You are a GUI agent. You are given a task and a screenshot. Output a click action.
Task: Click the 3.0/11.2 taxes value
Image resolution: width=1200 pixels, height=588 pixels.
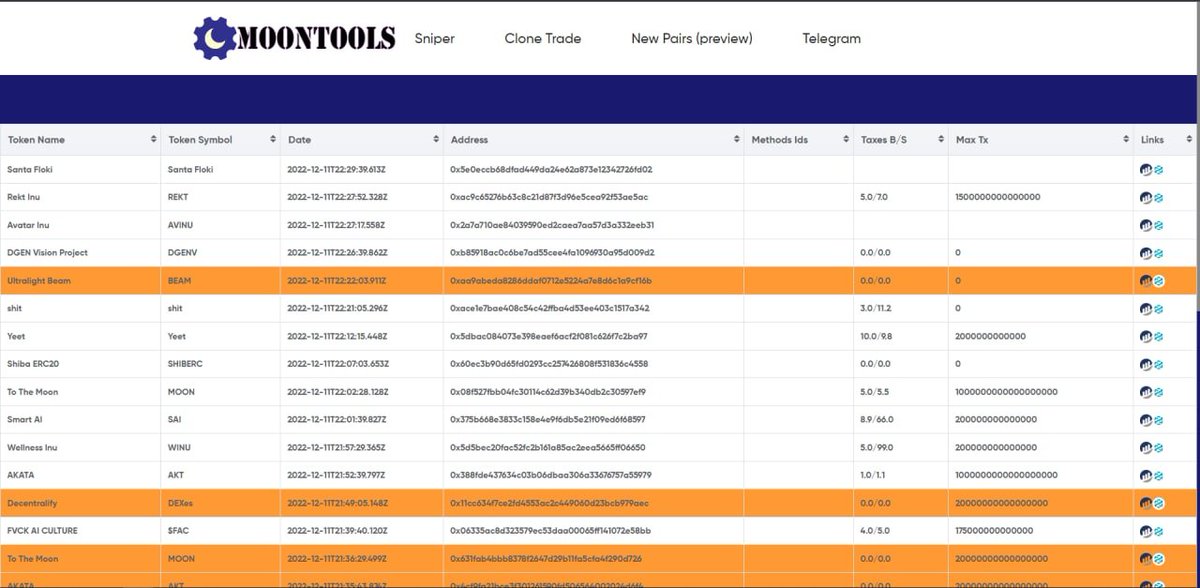(x=875, y=309)
